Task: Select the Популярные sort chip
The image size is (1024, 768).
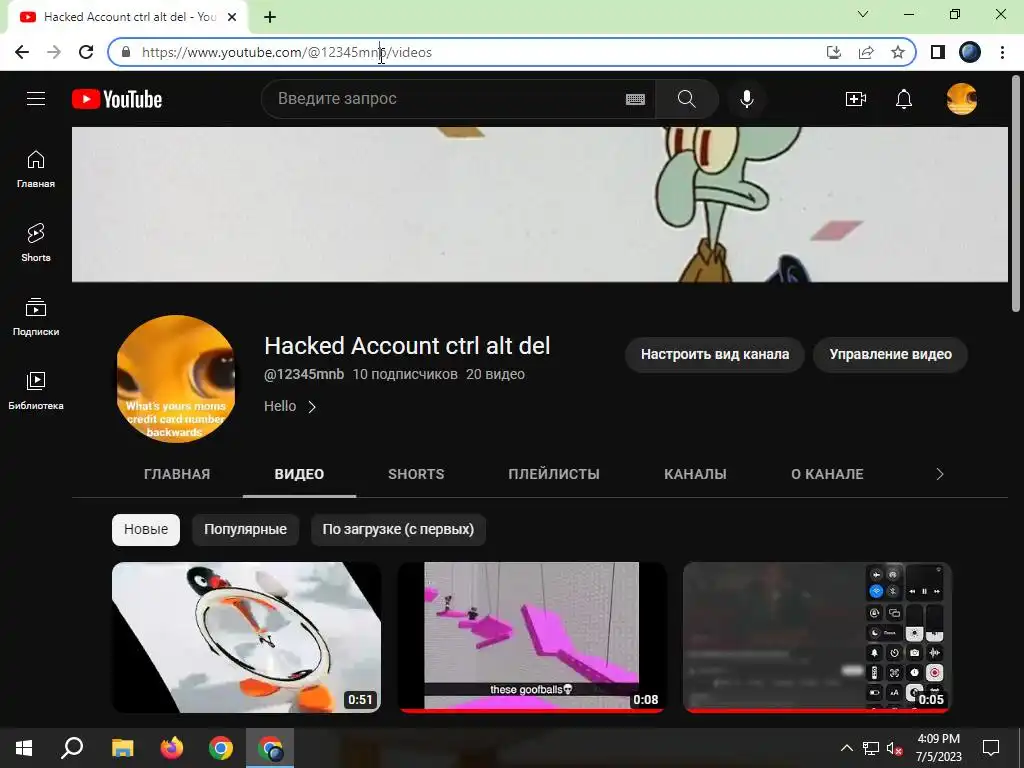Action: pos(245,530)
